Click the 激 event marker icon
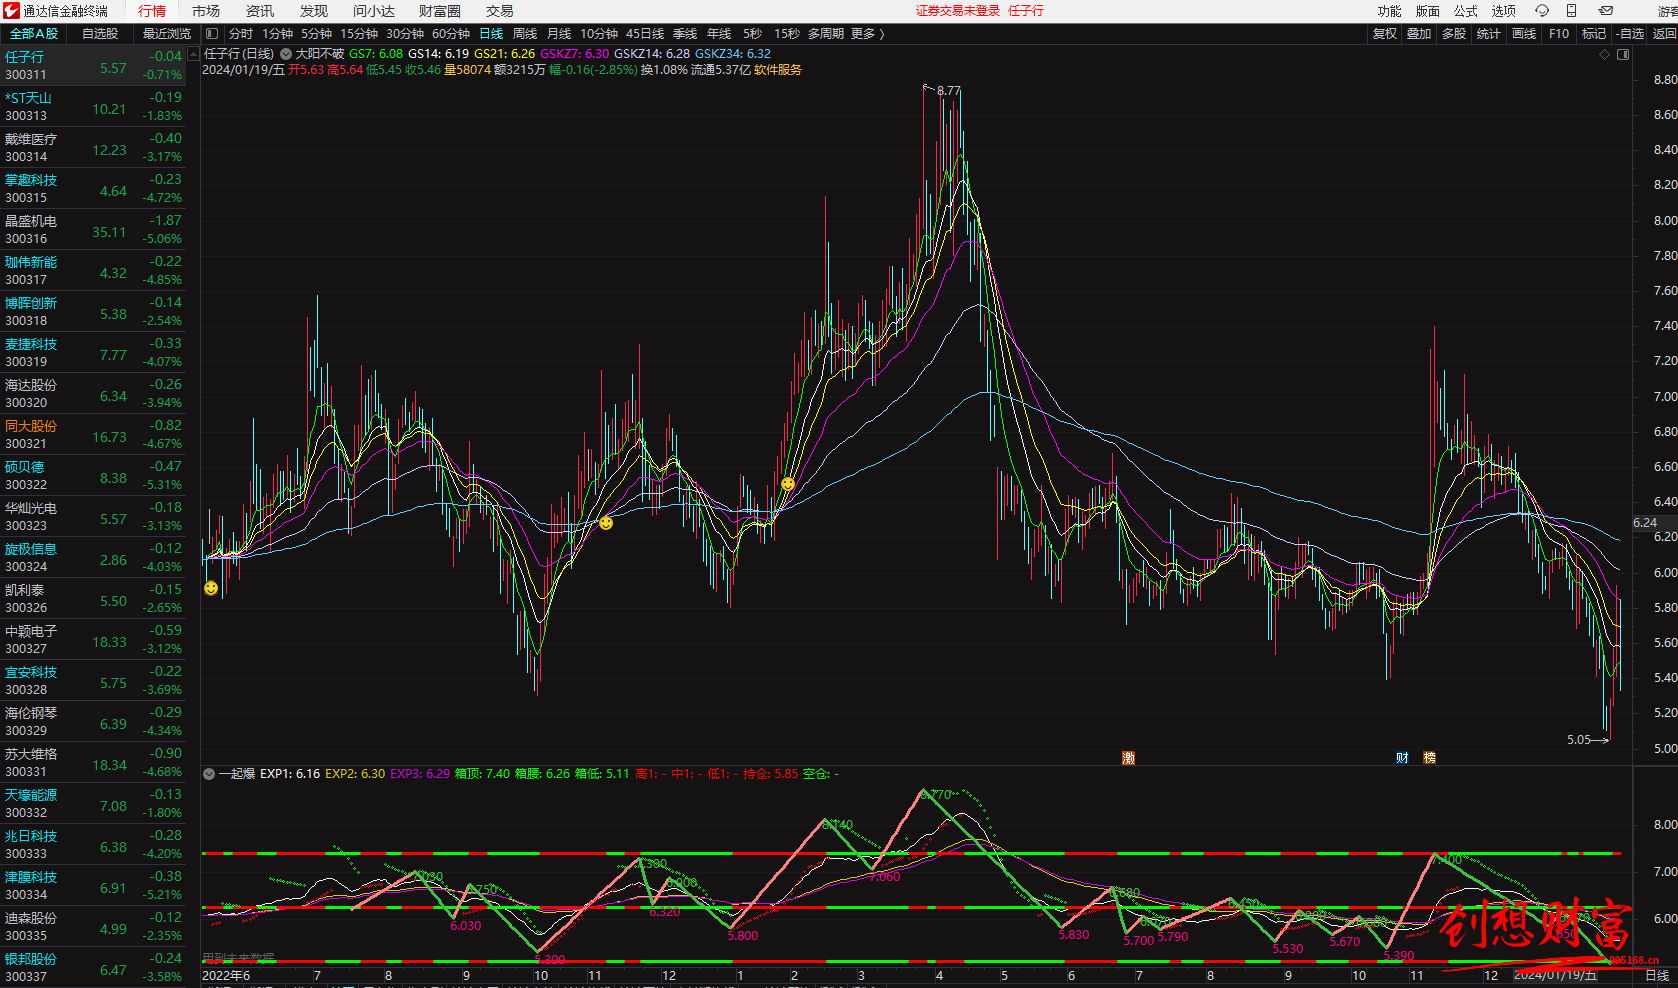The width and height of the screenshot is (1678, 988). 1129,758
